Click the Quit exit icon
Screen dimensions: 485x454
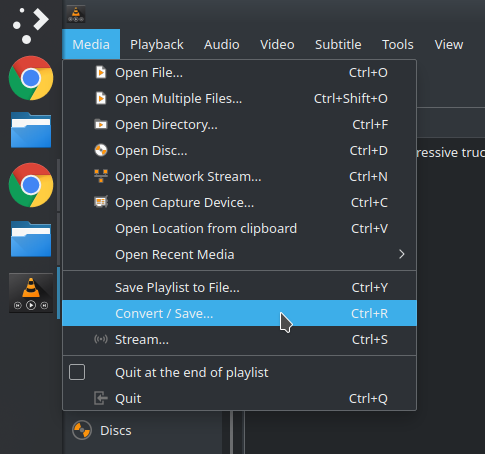(101, 398)
